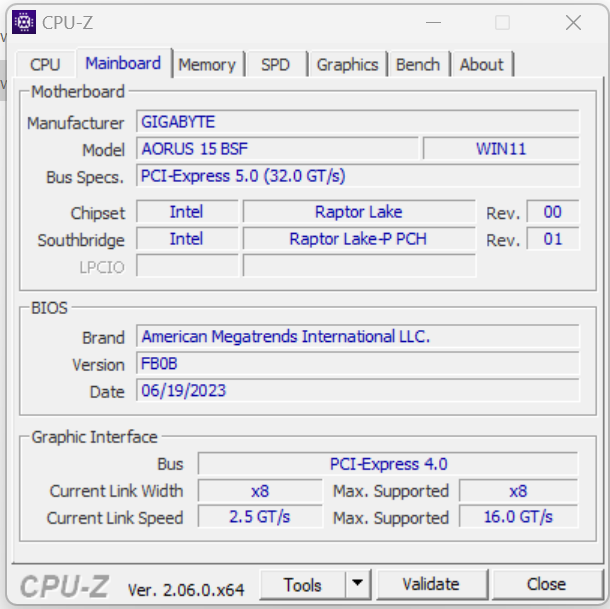Click Max. Supported link width x8 value
This screenshot has width=610, height=609.
(x=518, y=491)
